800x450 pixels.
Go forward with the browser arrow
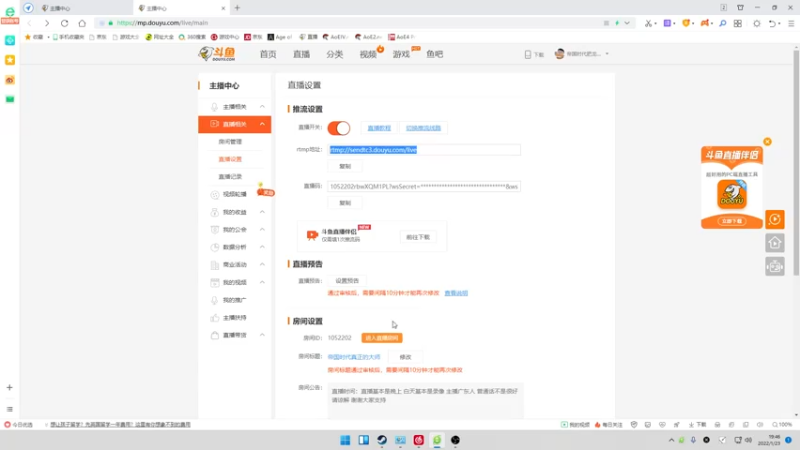(47, 23)
